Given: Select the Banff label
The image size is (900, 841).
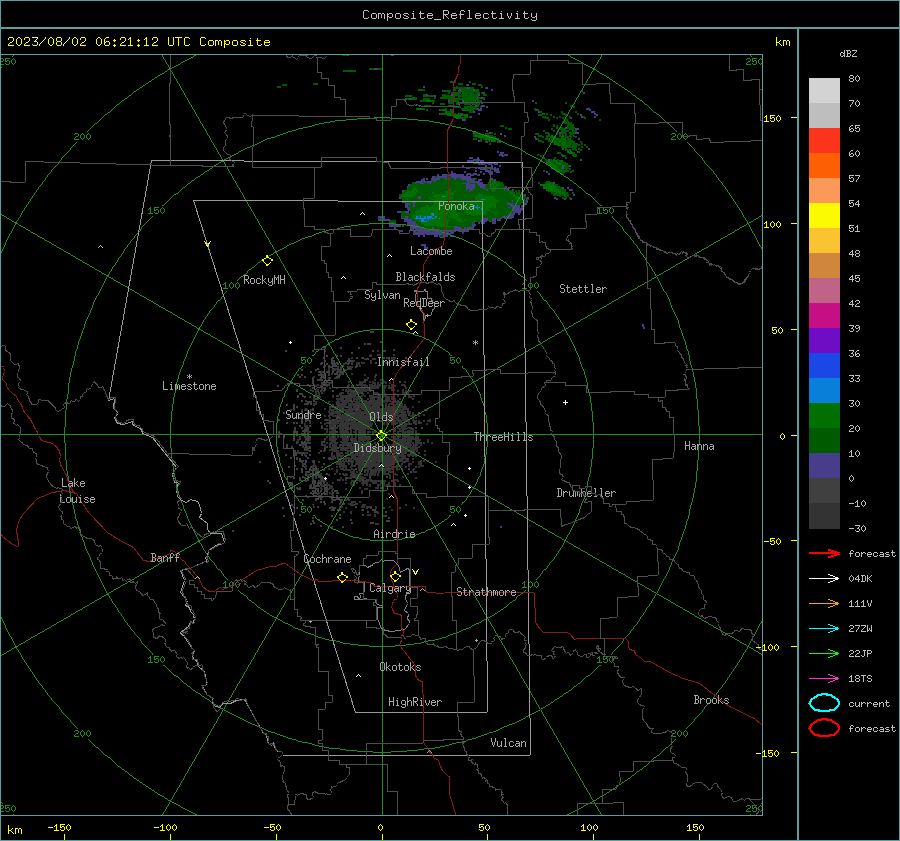Looking at the screenshot, I should [165, 557].
